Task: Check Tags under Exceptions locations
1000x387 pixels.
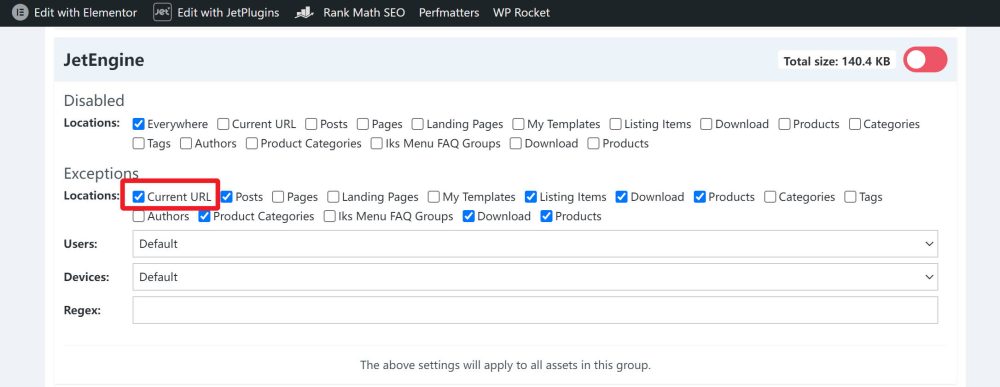Action: (x=850, y=197)
